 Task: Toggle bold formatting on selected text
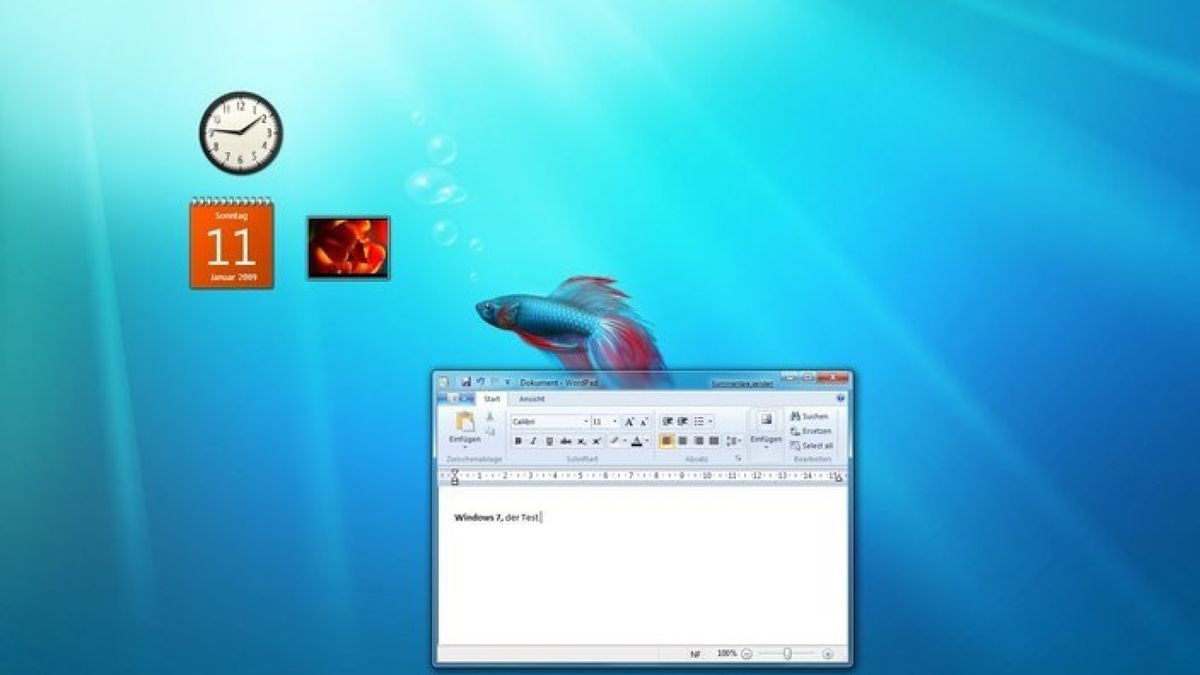point(518,441)
